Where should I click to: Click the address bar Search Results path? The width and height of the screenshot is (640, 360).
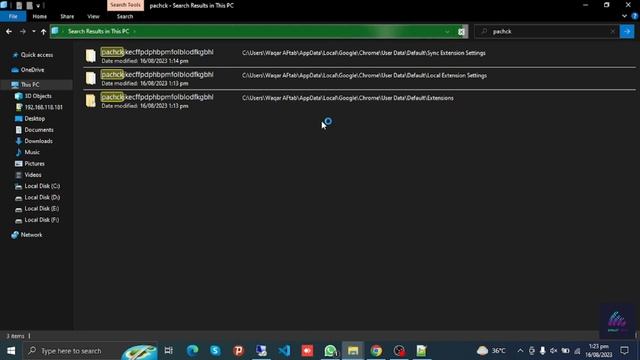pyautogui.click(x=98, y=31)
